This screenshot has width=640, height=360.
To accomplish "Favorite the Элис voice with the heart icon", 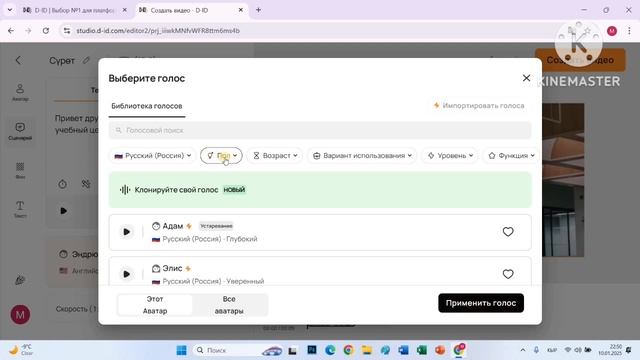I will (x=508, y=274).
